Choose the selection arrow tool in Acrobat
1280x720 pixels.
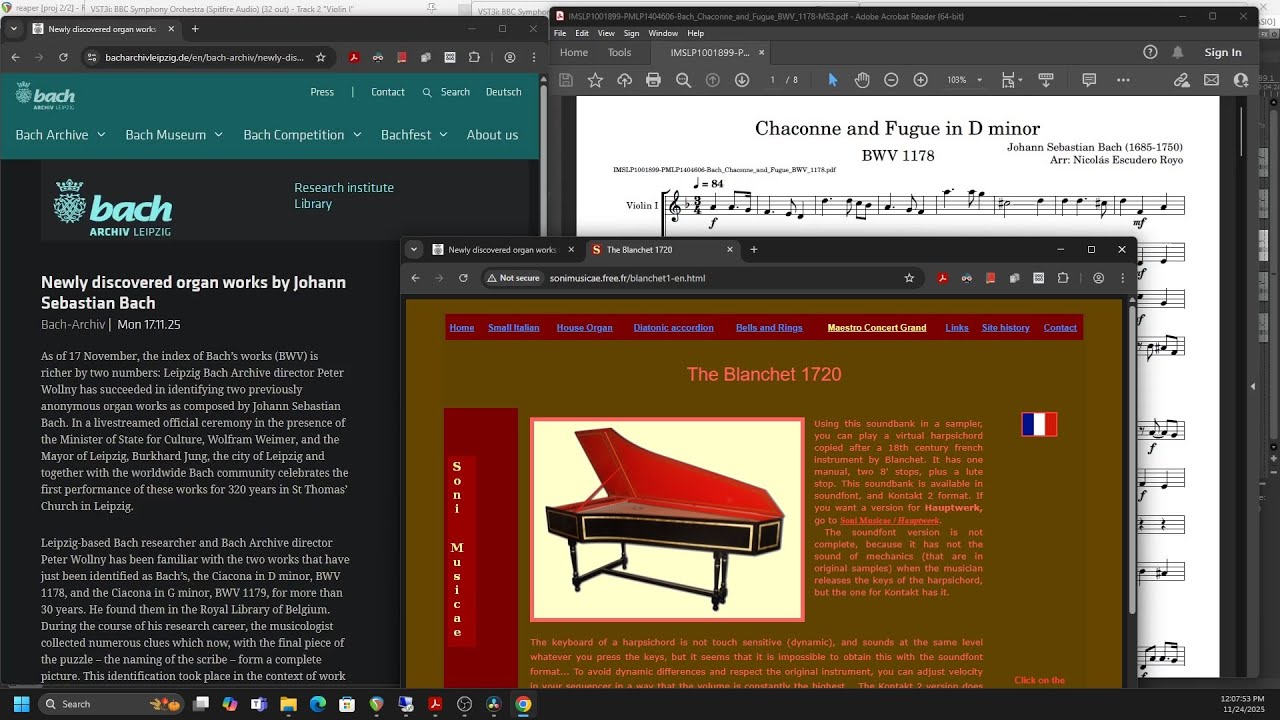pyautogui.click(x=832, y=80)
